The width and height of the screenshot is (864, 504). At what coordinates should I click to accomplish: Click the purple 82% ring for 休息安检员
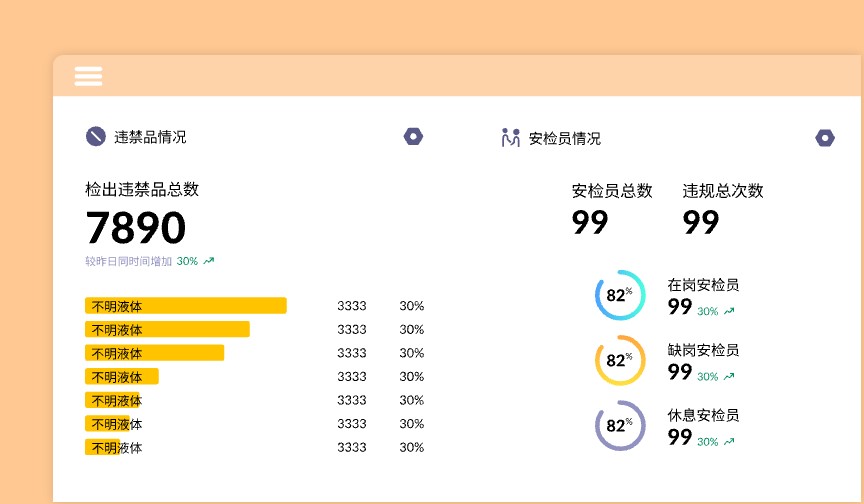pyautogui.click(x=620, y=425)
